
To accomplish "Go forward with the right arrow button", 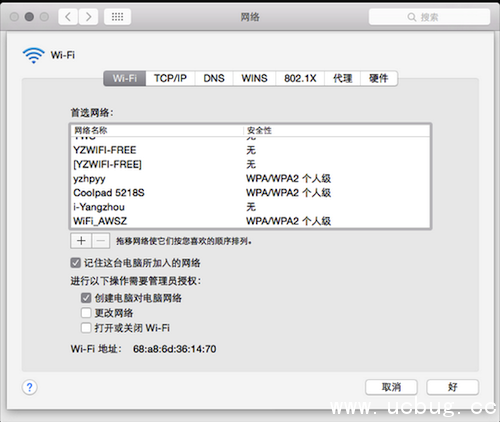I will [88, 17].
